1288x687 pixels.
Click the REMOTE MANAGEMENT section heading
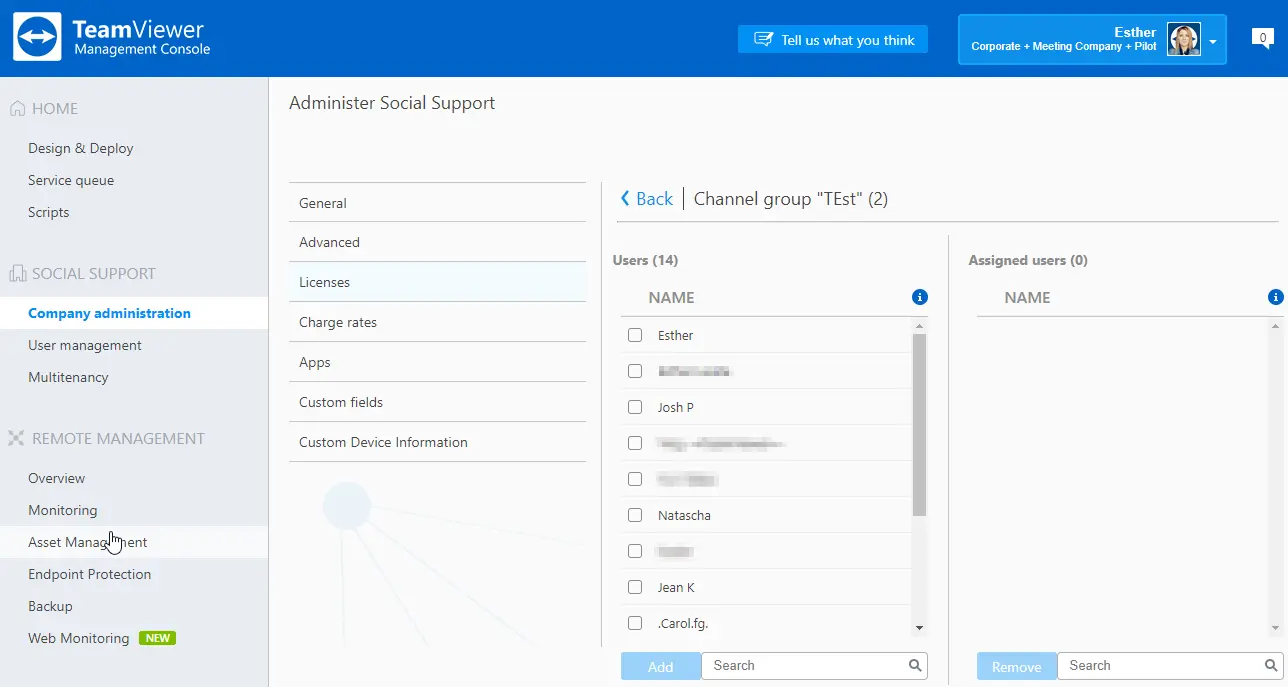point(118,438)
